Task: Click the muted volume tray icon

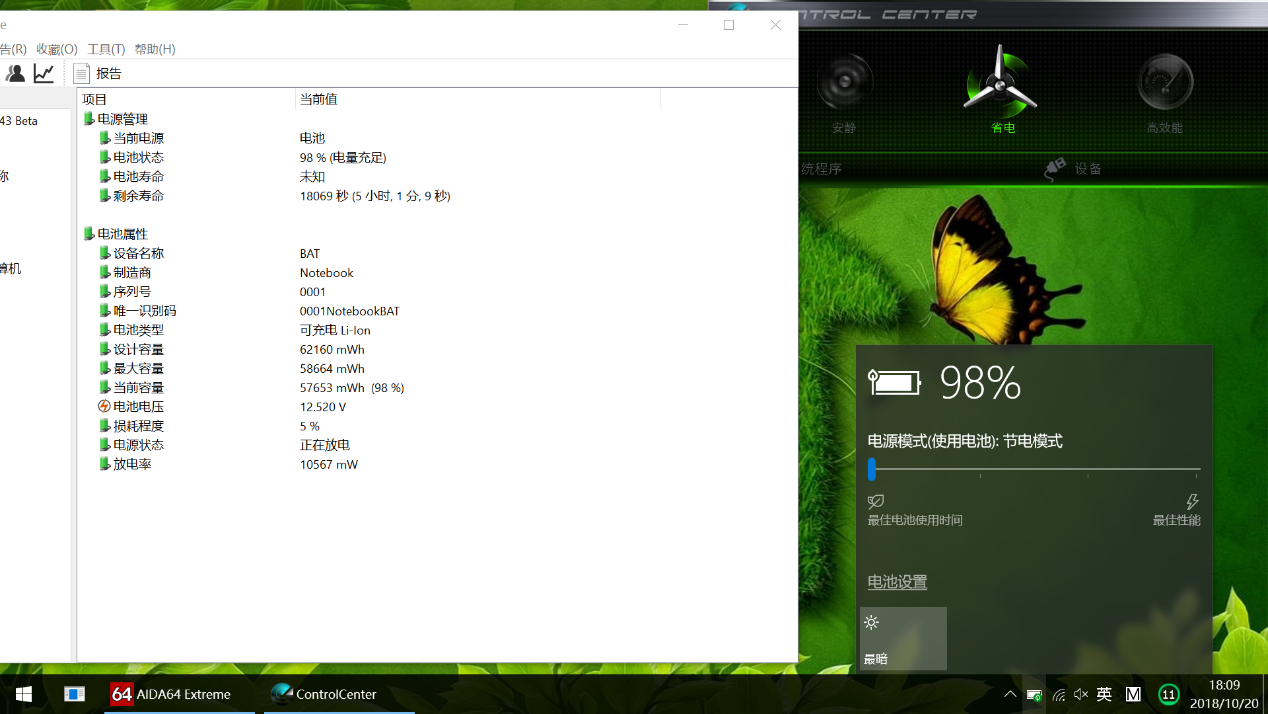Action: click(x=1081, y=694)
